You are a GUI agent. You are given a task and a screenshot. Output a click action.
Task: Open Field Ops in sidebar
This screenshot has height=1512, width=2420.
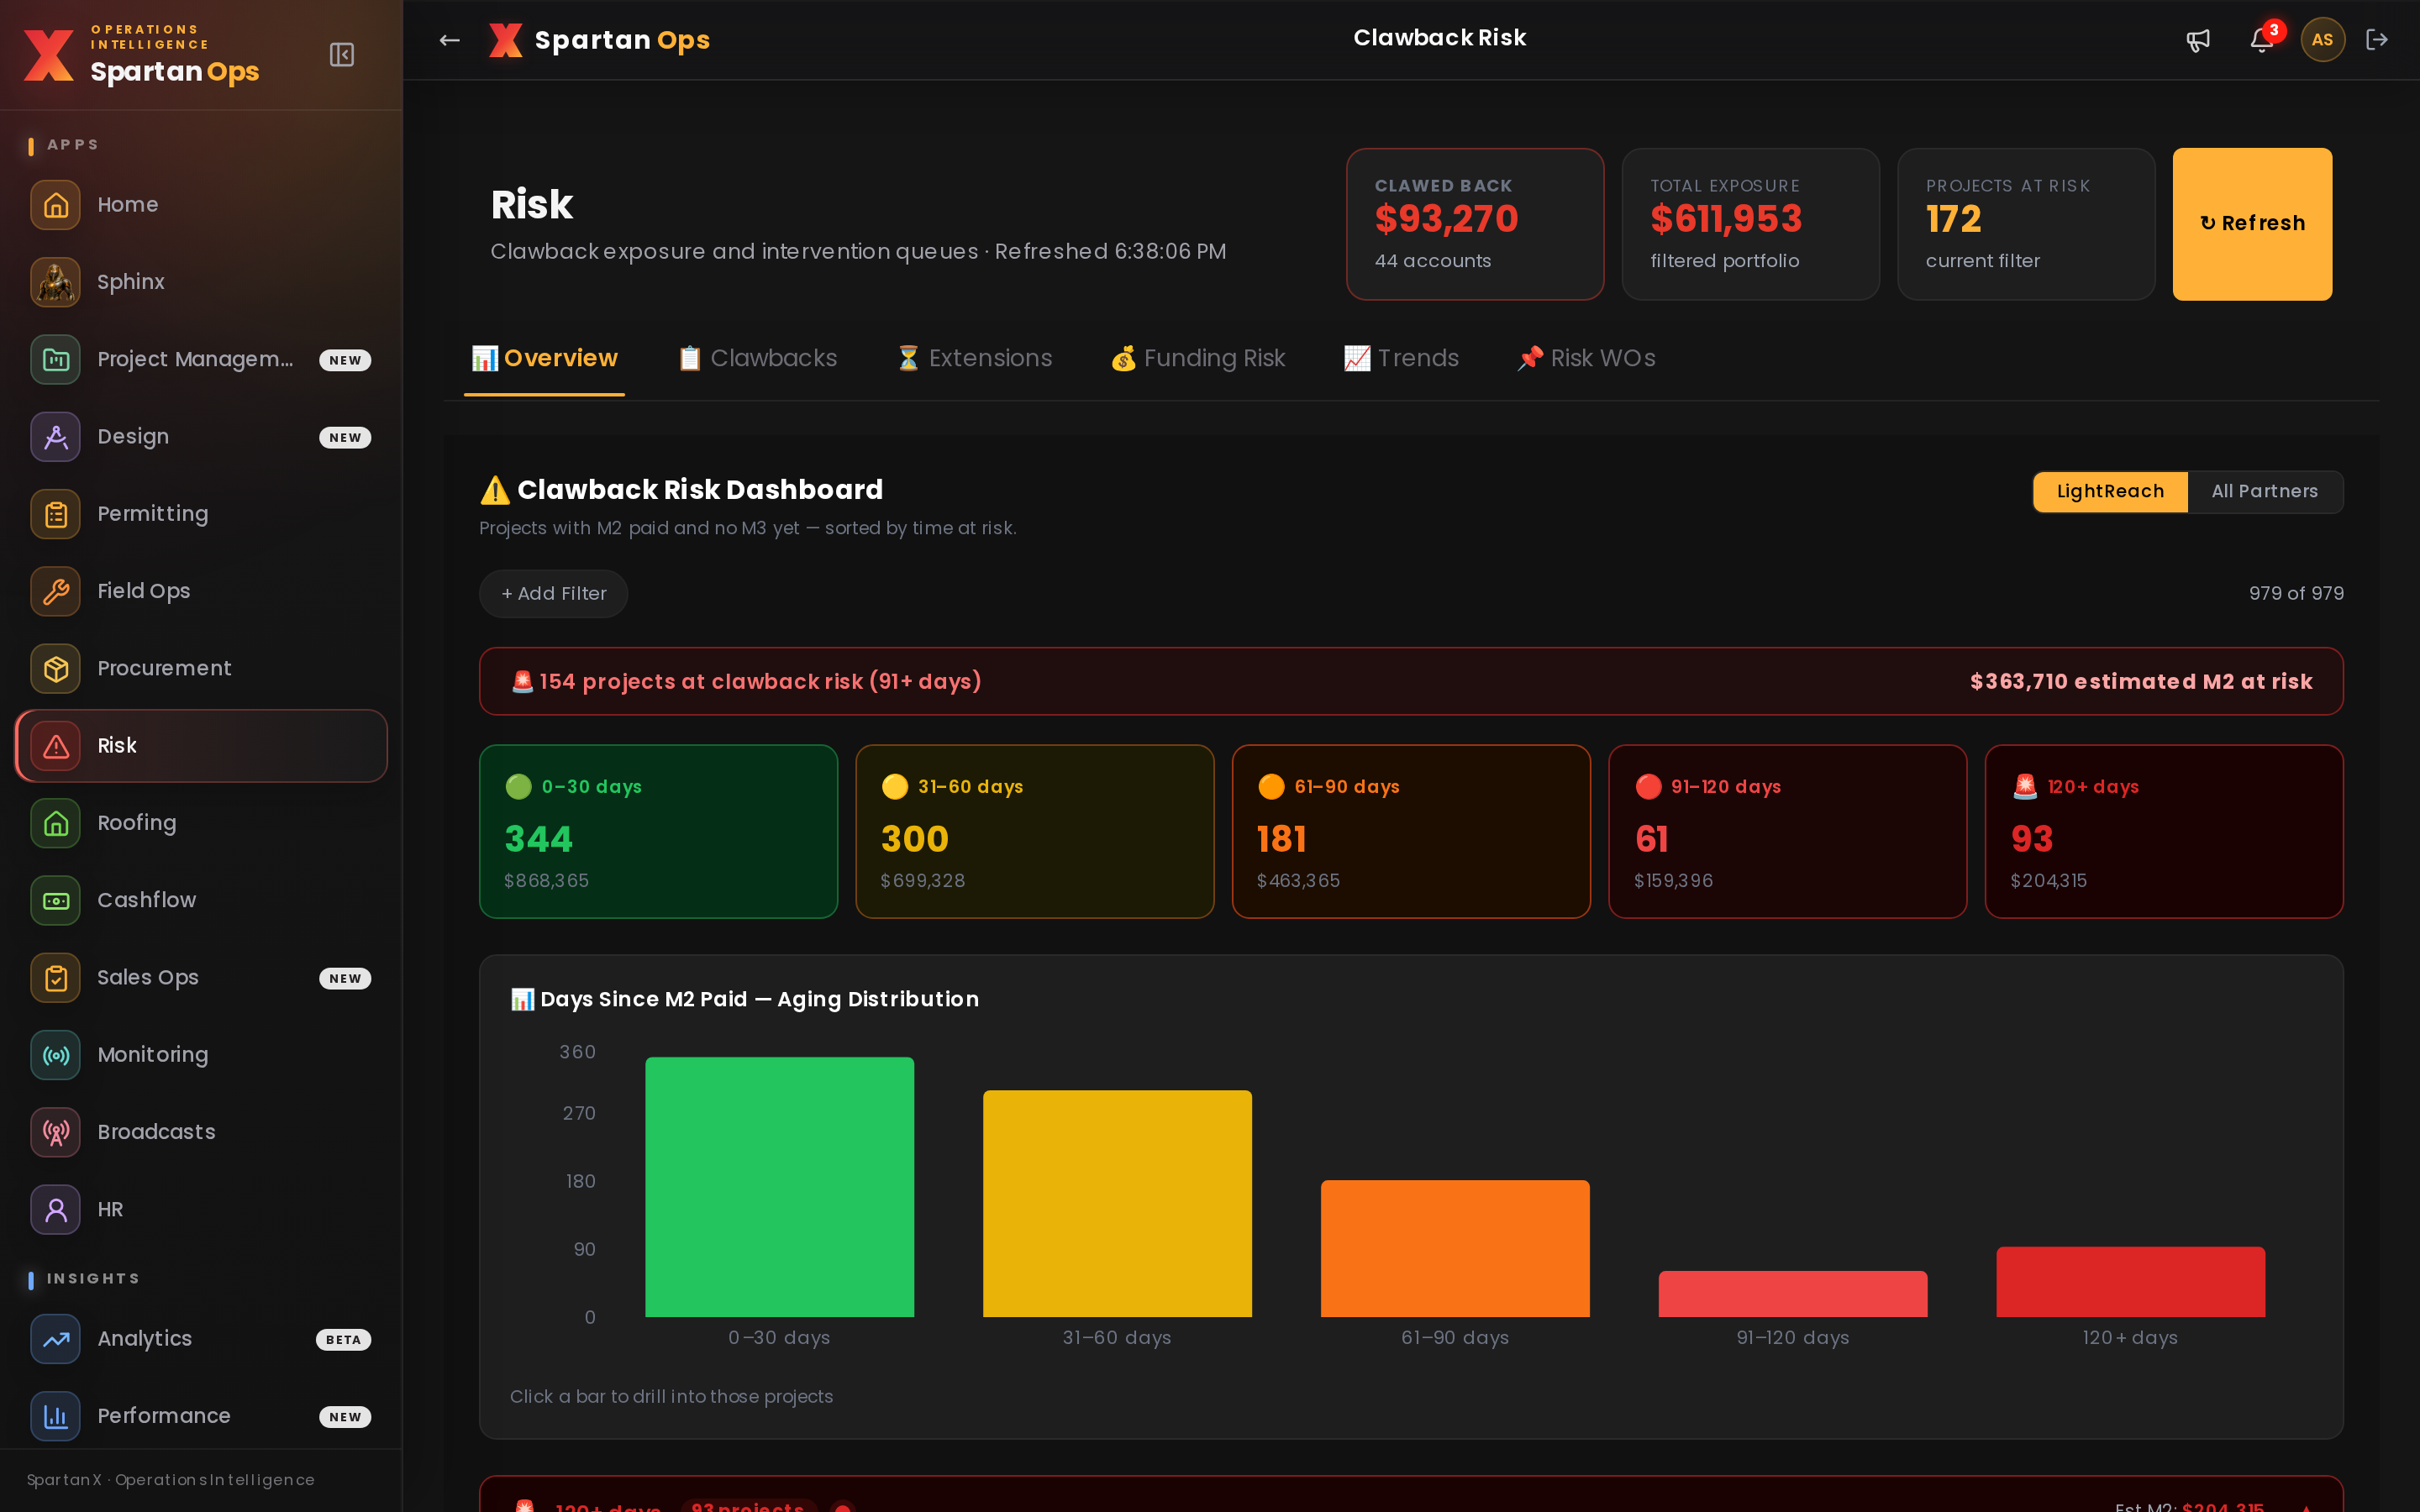201,591
